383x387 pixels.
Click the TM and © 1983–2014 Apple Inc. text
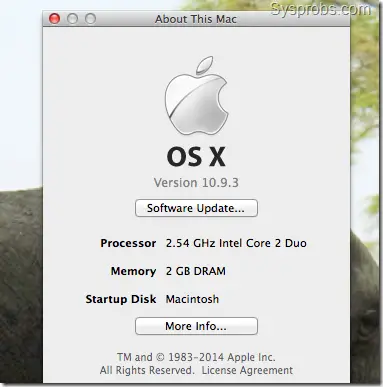tap(196, 357)
